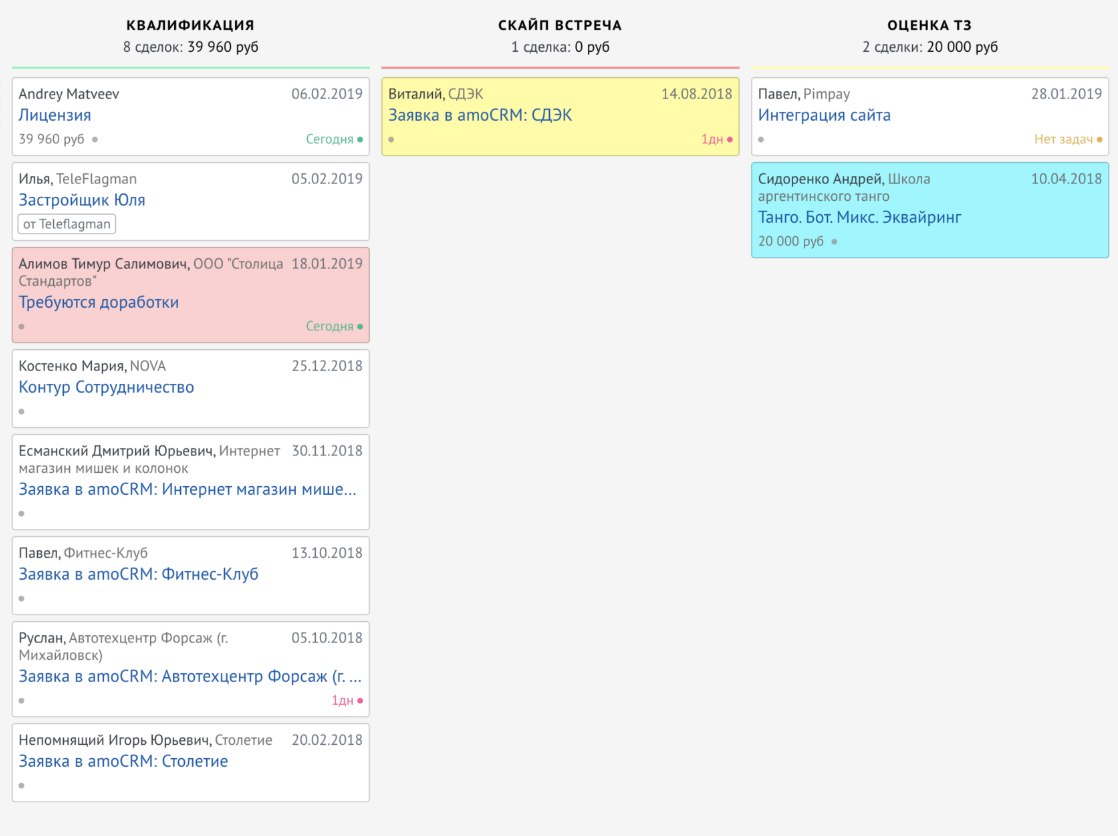This screenshot has width=1118, height=836.
Task: Click the Сегодня task on Лицензия card
Action: (x=334, y=139)
